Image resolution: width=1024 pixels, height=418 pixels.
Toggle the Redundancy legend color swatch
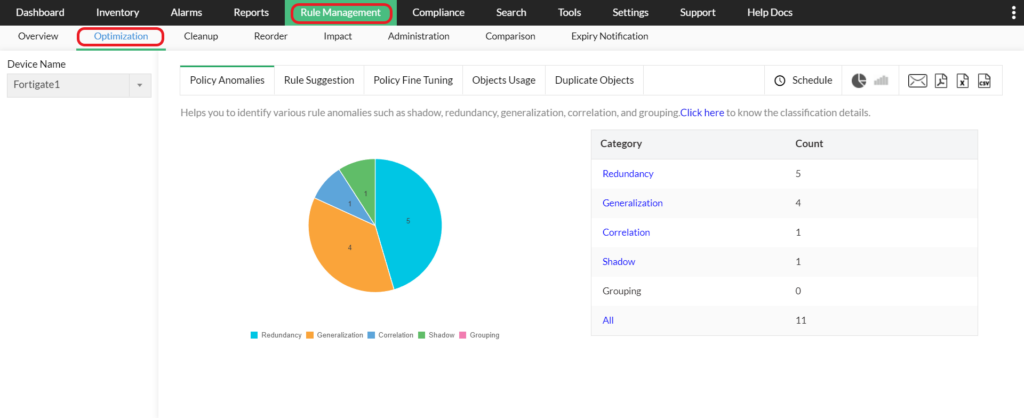[254, 335]
